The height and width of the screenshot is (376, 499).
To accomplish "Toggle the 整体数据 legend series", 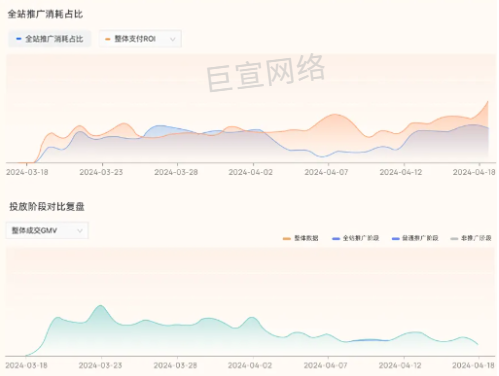I will point(300,238).
